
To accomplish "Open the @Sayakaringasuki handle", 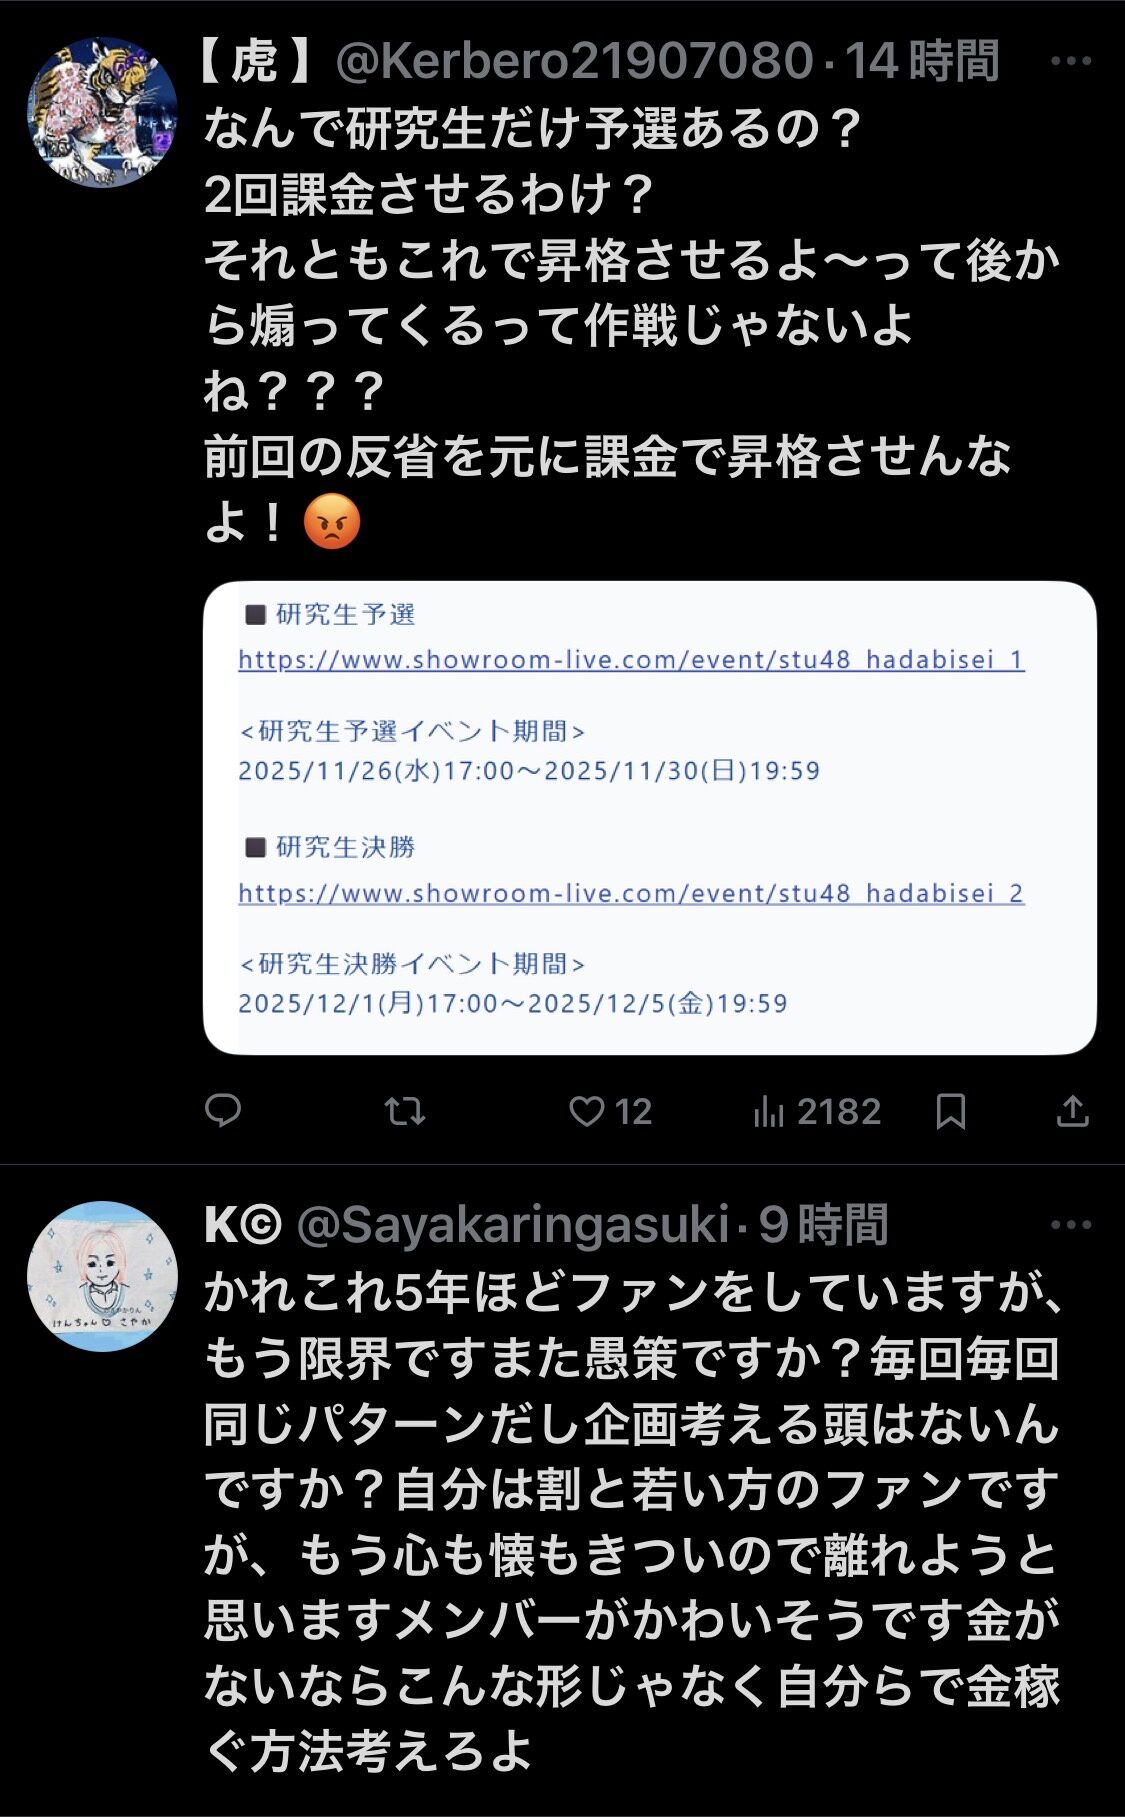I will click(514, 1225).
